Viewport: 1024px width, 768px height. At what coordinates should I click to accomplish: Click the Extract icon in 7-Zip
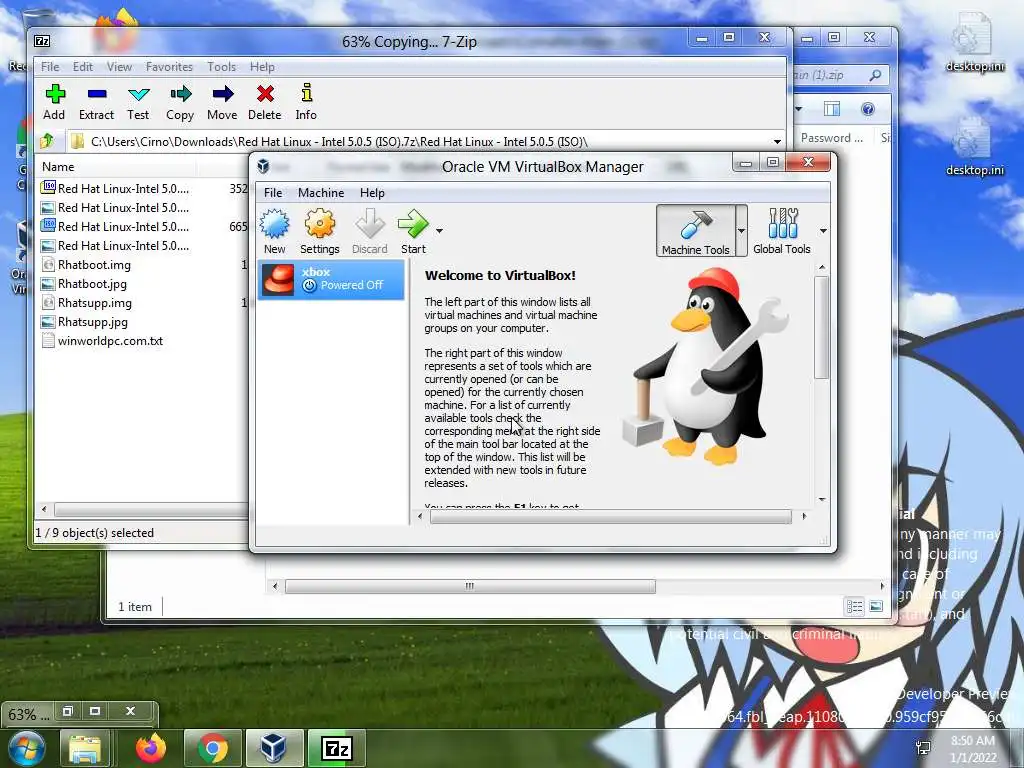point(97,102)
